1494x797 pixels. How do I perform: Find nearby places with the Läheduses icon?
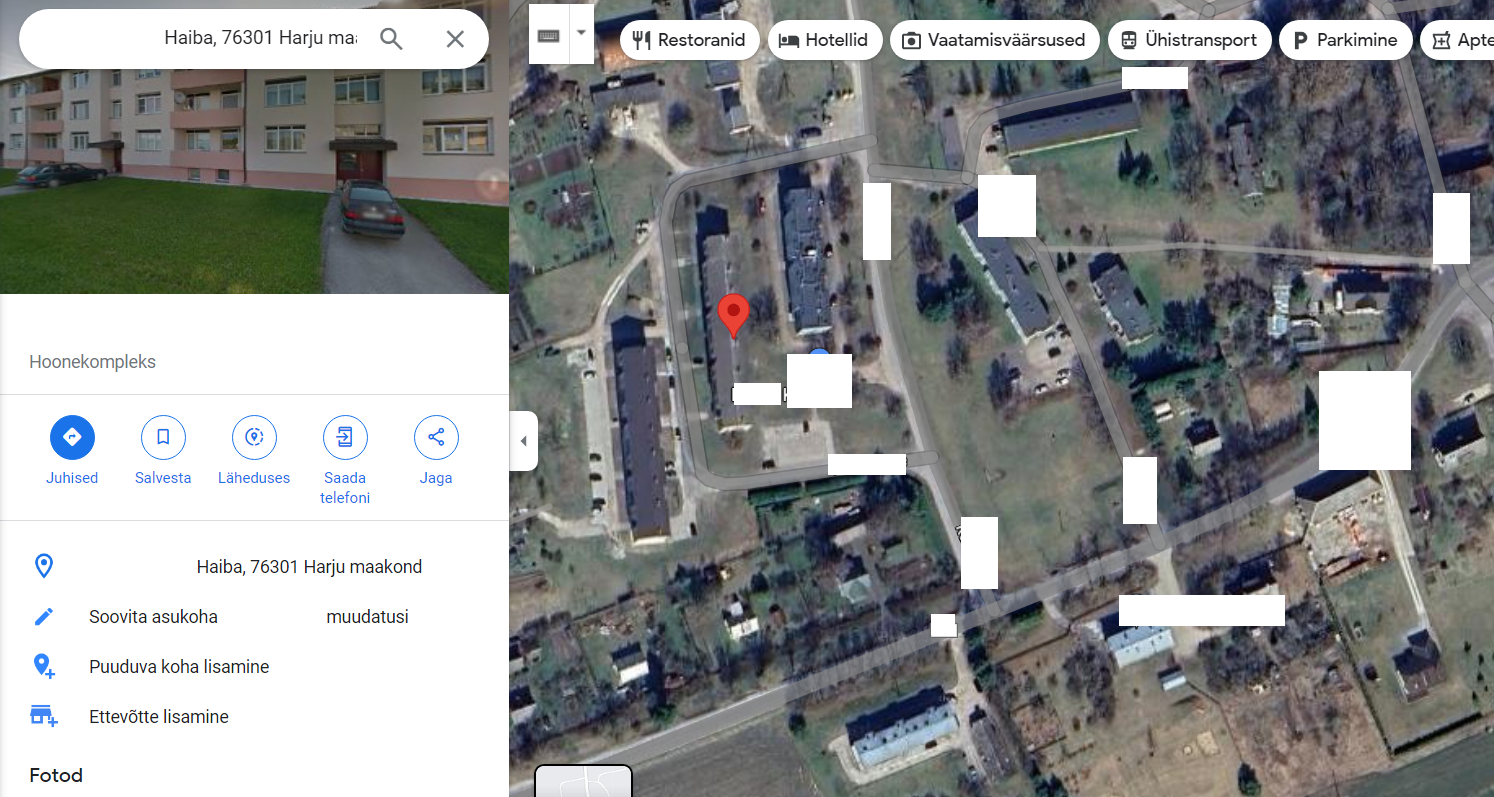pyautogui.click(x=254, y=437)
